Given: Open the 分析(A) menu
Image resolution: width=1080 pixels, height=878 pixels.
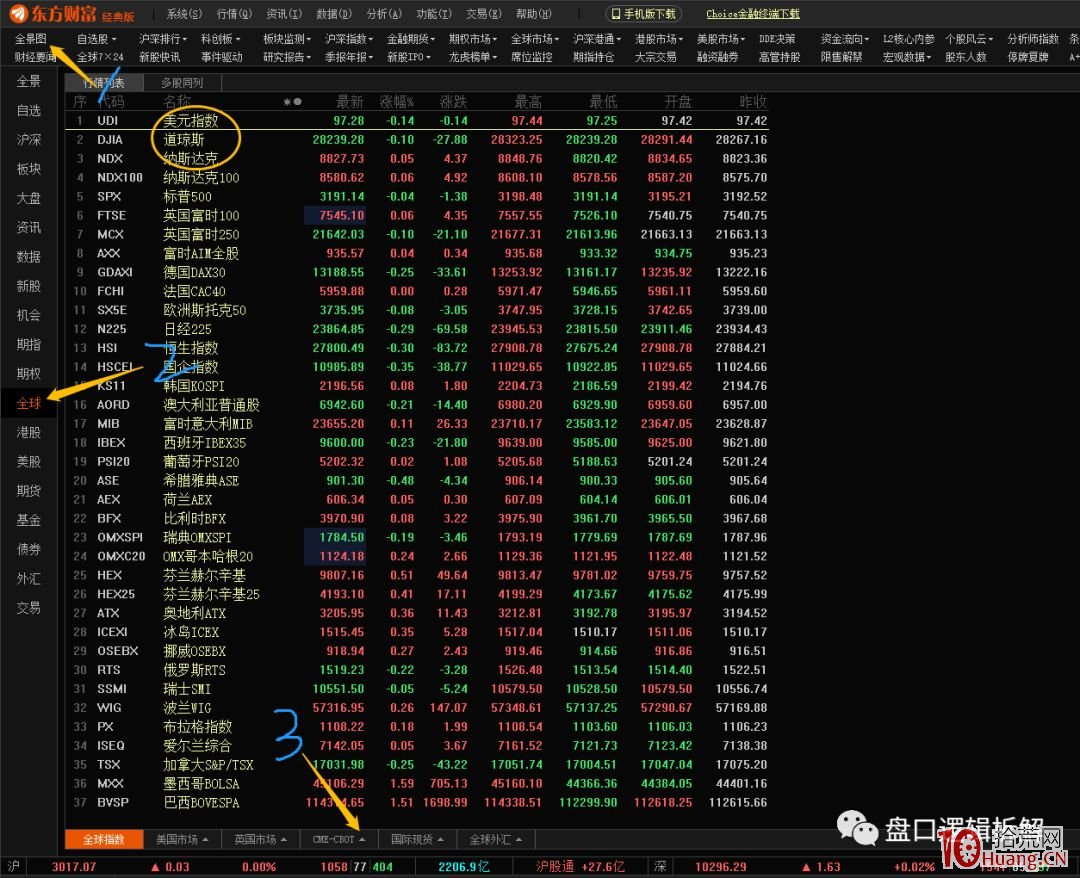Looking at the screenshot, I should (x=384, y=14).
